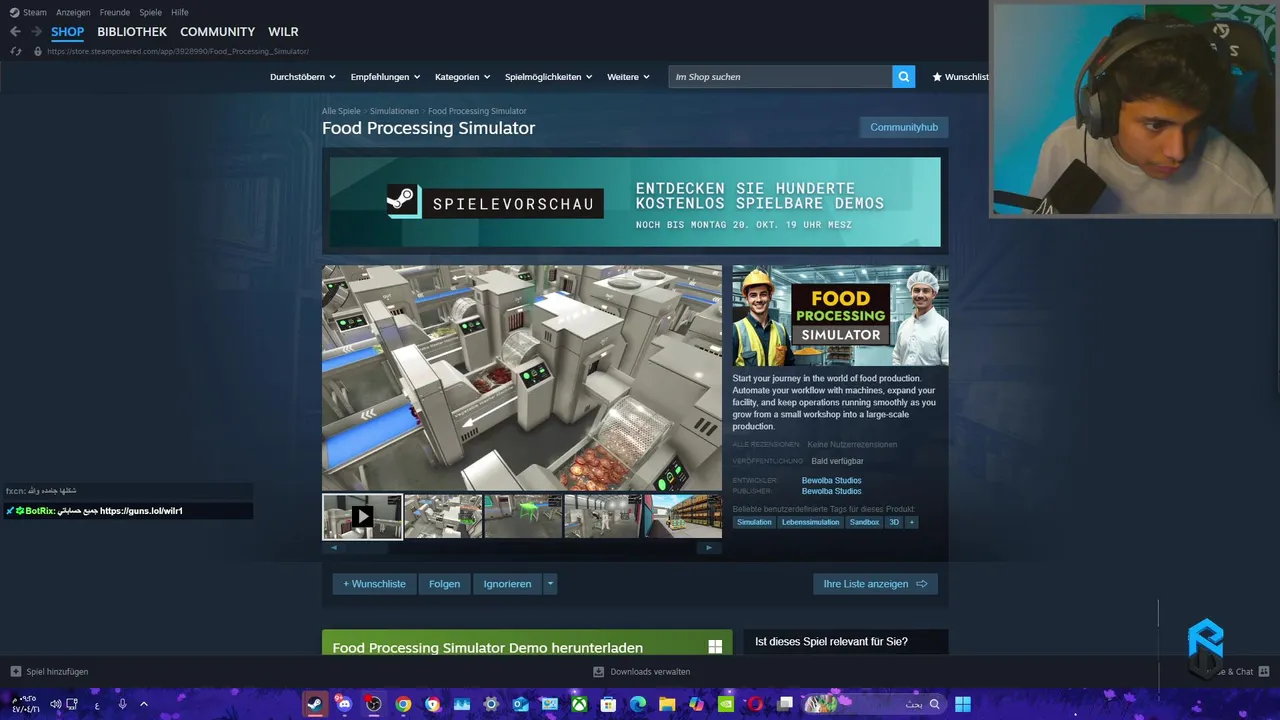Reload the page with the refresh icon
The height and width of the screenshot is (720, 1280).
point(15,51)
